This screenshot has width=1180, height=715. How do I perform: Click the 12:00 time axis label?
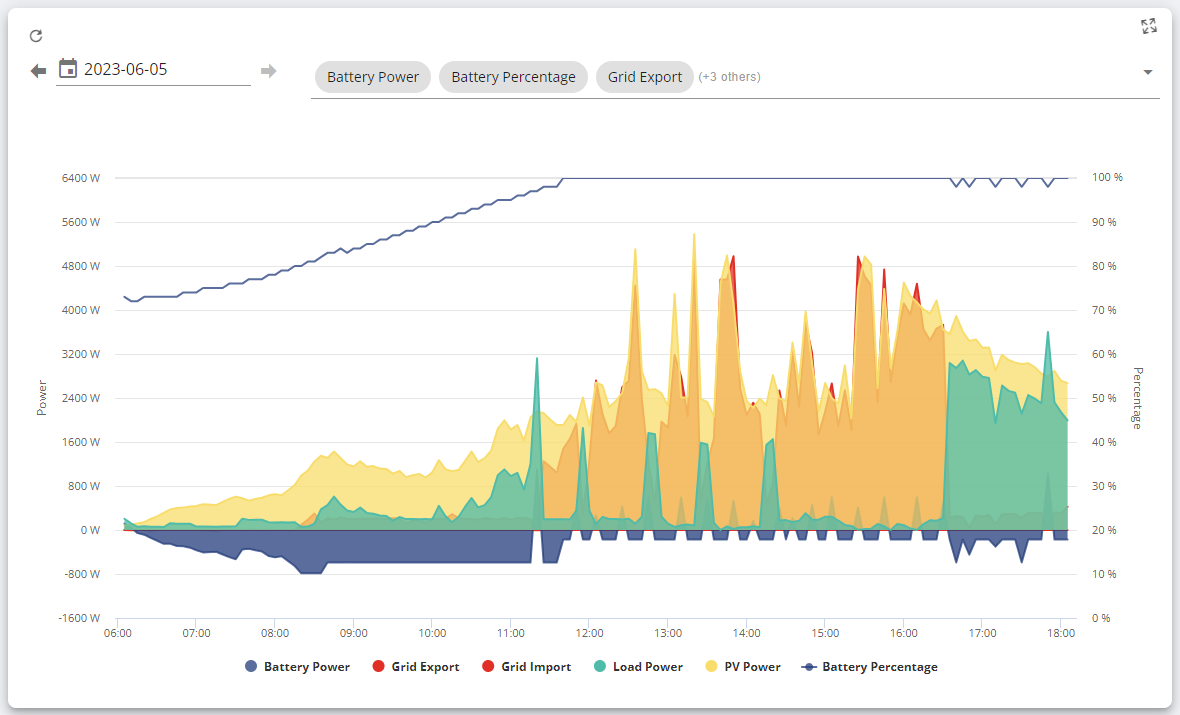[589, 633]
